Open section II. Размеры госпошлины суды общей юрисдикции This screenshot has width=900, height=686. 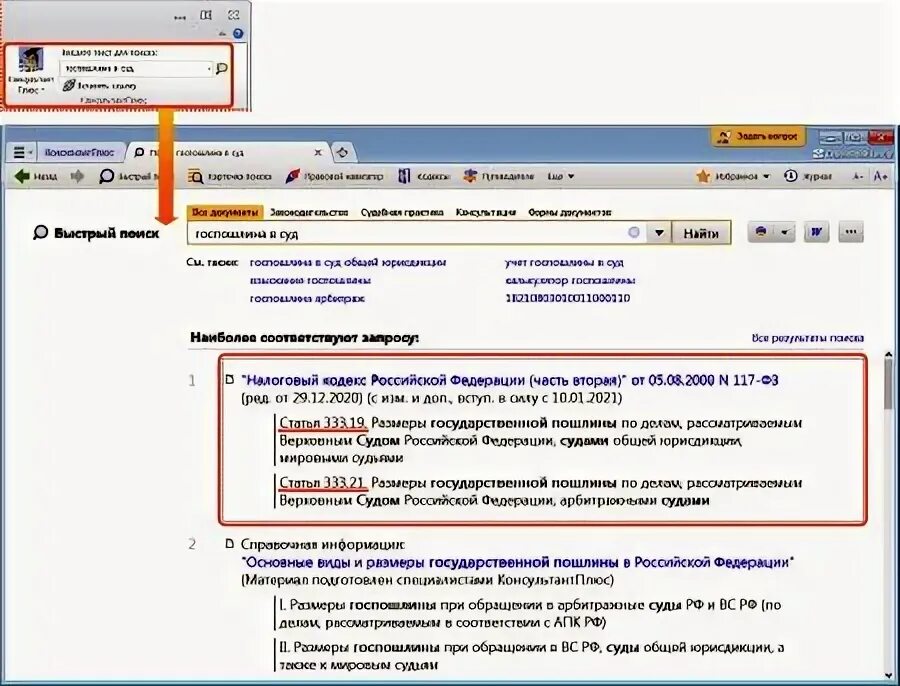point(532,656)
